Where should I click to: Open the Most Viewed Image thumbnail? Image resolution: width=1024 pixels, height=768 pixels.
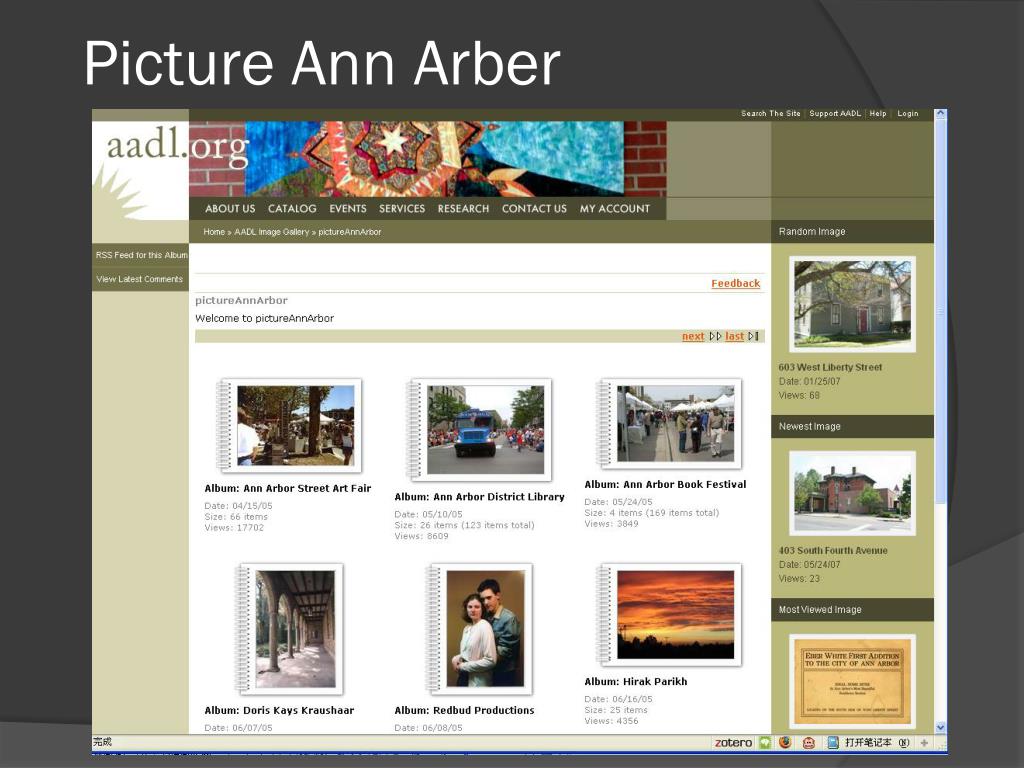852,682
